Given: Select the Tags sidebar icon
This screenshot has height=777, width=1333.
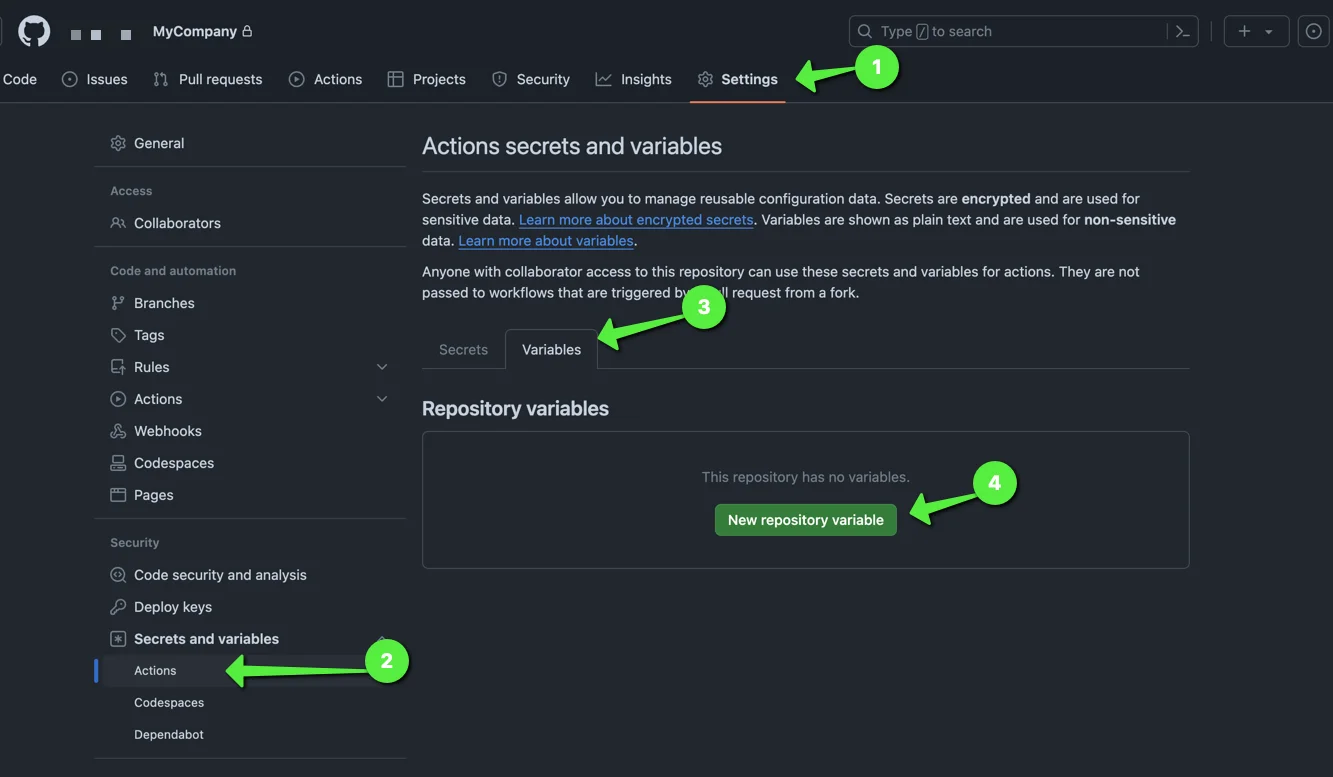Looking at the screenshot, I should pyautogui.click(x=117, y=334).
